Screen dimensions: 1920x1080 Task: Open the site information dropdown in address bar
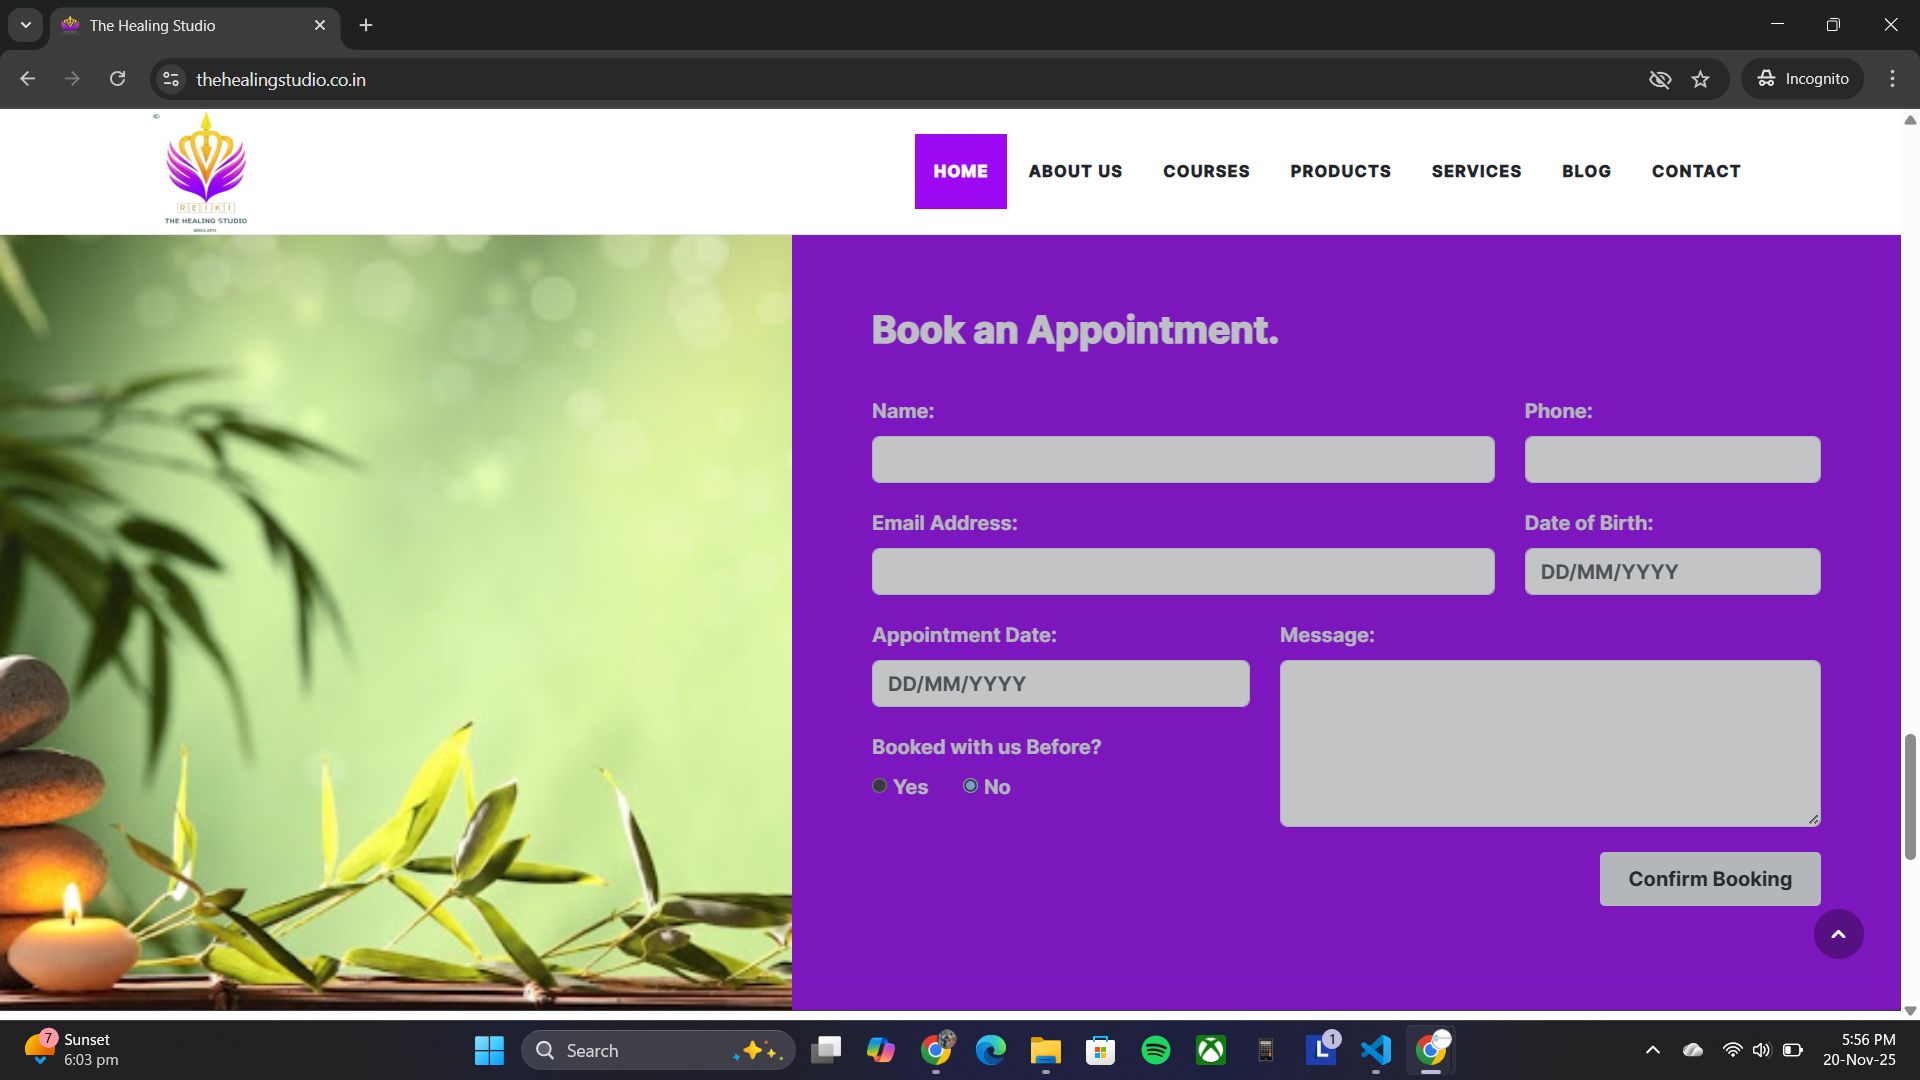170,79
